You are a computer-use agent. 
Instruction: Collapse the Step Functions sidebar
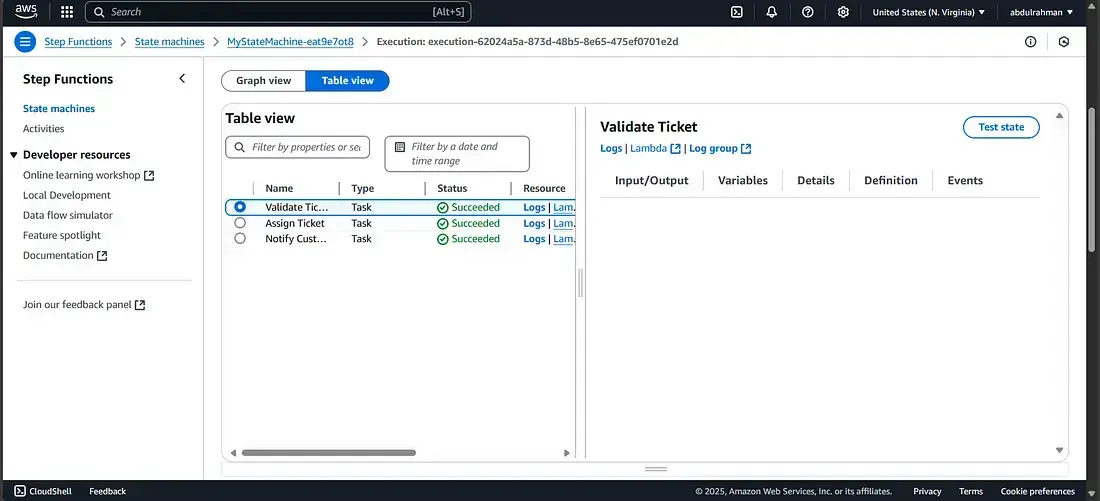pyautogui.click(x=182, y=79)
